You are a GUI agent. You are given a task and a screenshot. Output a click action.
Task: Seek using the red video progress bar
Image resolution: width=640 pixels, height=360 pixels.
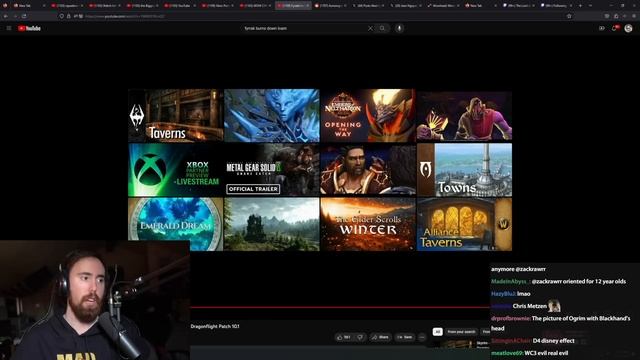point(340,307)
